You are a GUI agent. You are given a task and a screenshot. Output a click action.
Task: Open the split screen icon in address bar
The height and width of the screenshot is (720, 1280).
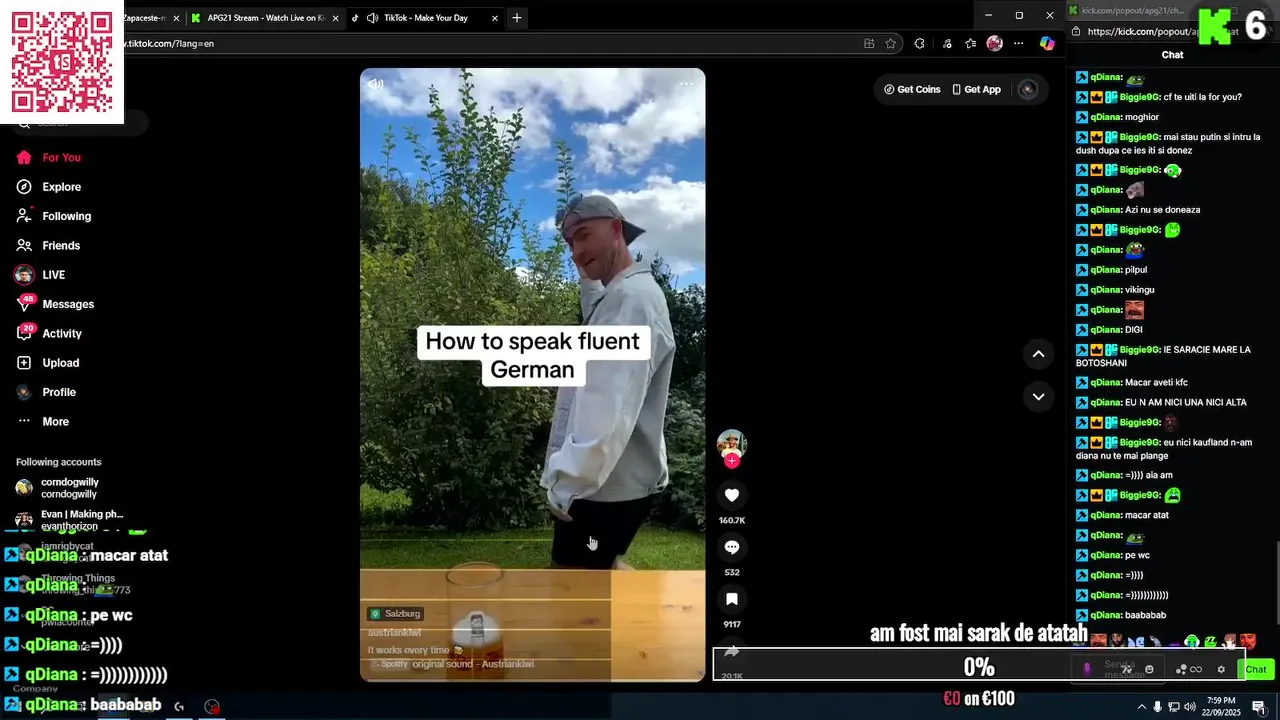click(x=869, y=43)
